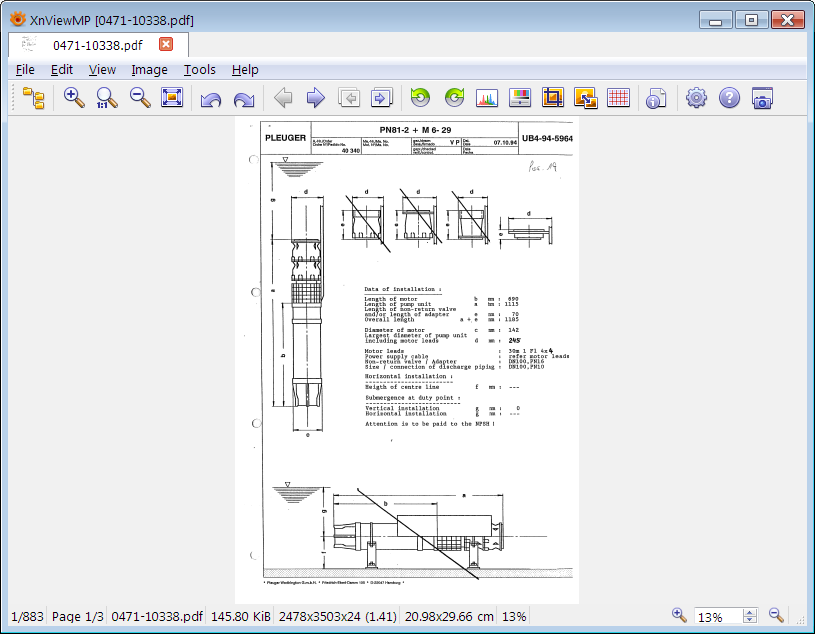815x634 pixels.
Task: Select the Crop tool icon
Action: 553,98
